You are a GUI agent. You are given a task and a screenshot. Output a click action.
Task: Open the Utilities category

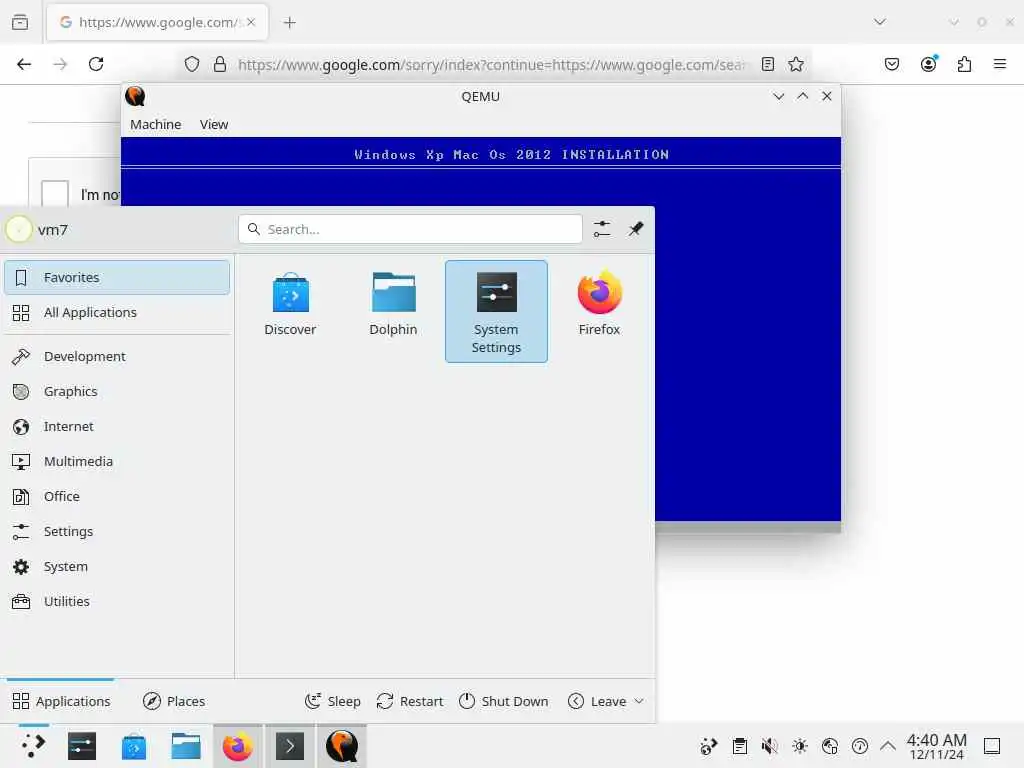(x=117, y=601)
